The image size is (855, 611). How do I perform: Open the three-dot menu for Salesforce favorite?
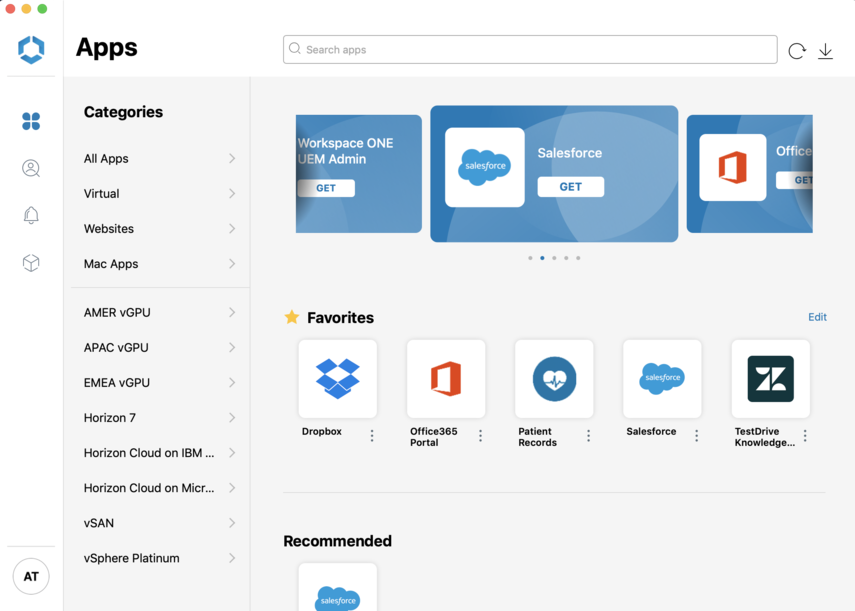pyautogui.click(x=697, y=436)
